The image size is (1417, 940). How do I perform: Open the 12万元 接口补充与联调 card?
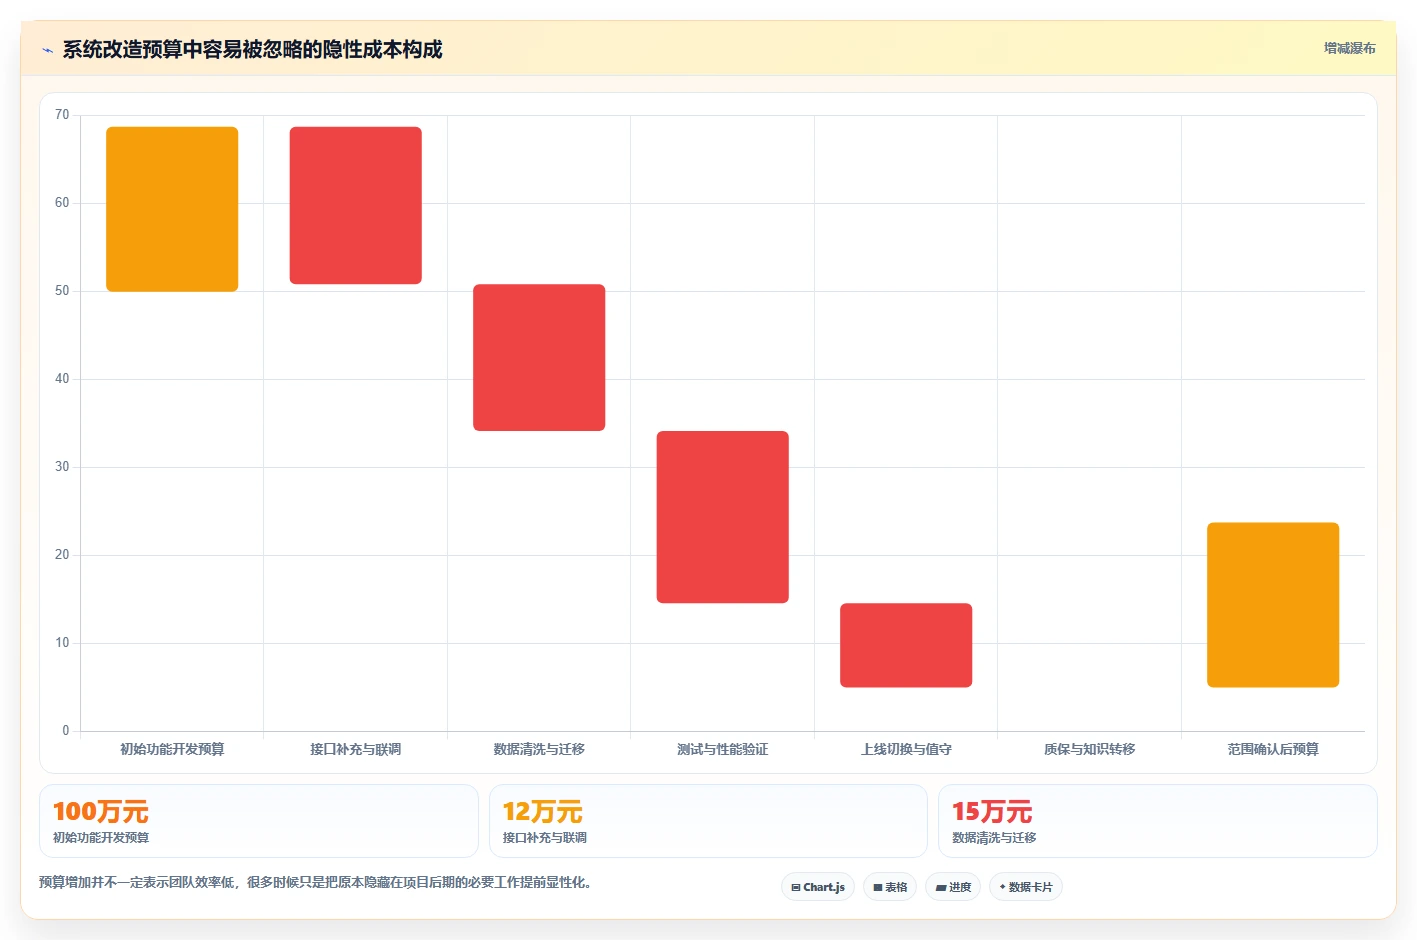click(x=708, y=821)
